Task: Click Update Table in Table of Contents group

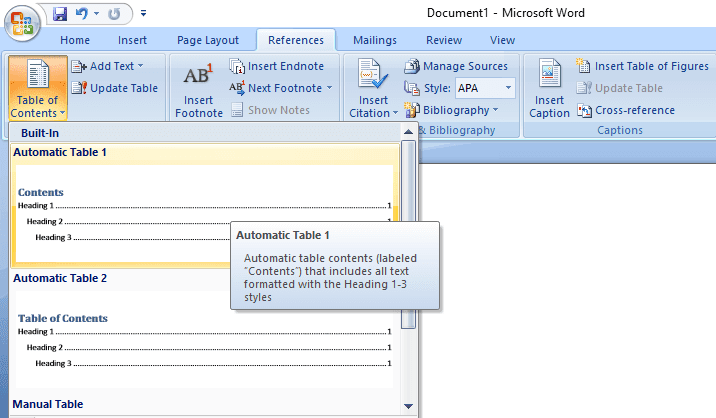Action: [x=115, y=88]
